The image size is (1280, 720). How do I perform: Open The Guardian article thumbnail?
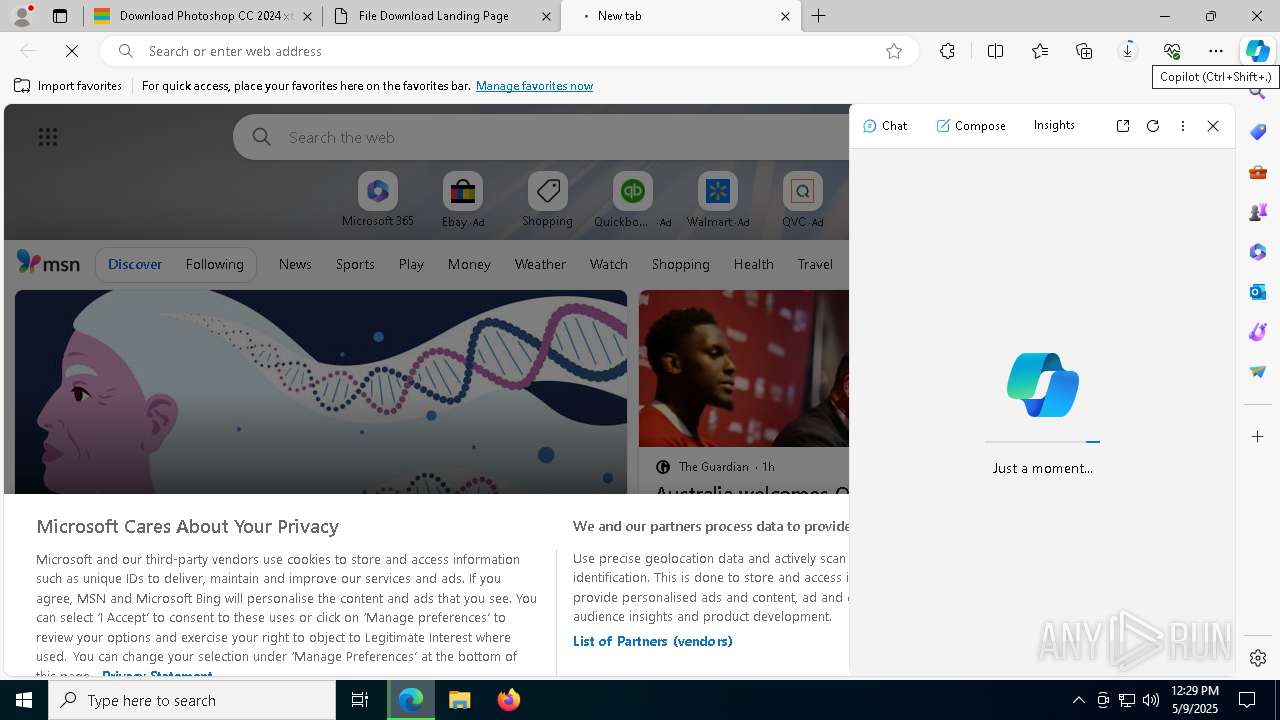[744, 368]
